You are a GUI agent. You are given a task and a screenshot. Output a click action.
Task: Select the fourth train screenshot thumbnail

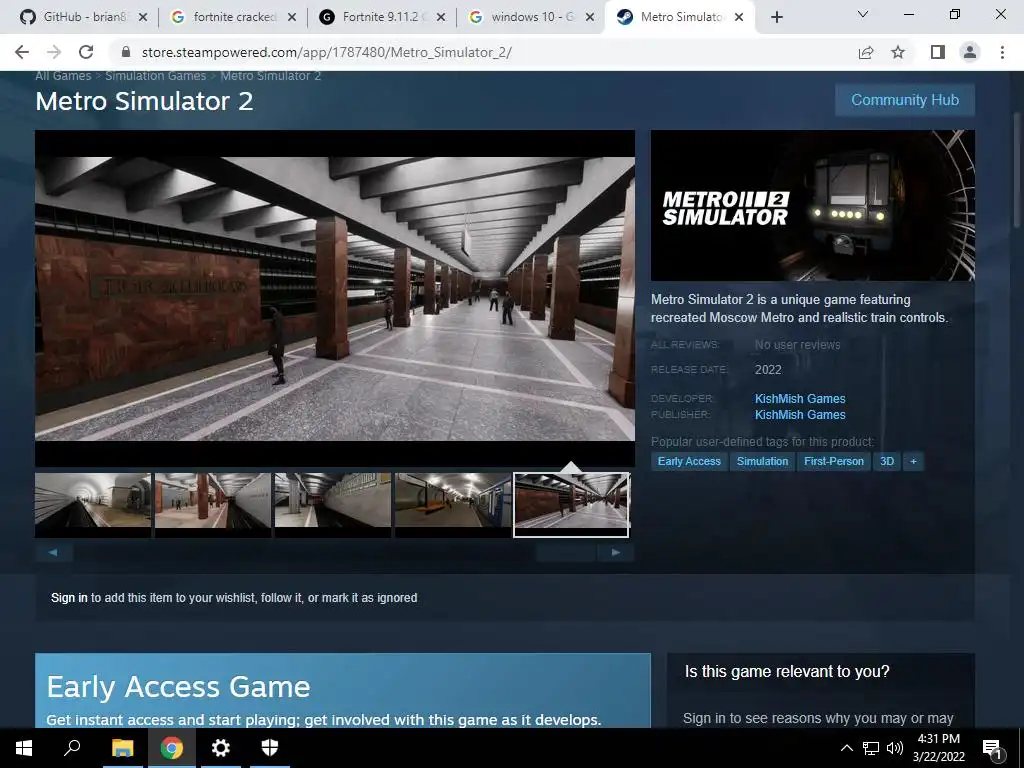tap(453, 505)
